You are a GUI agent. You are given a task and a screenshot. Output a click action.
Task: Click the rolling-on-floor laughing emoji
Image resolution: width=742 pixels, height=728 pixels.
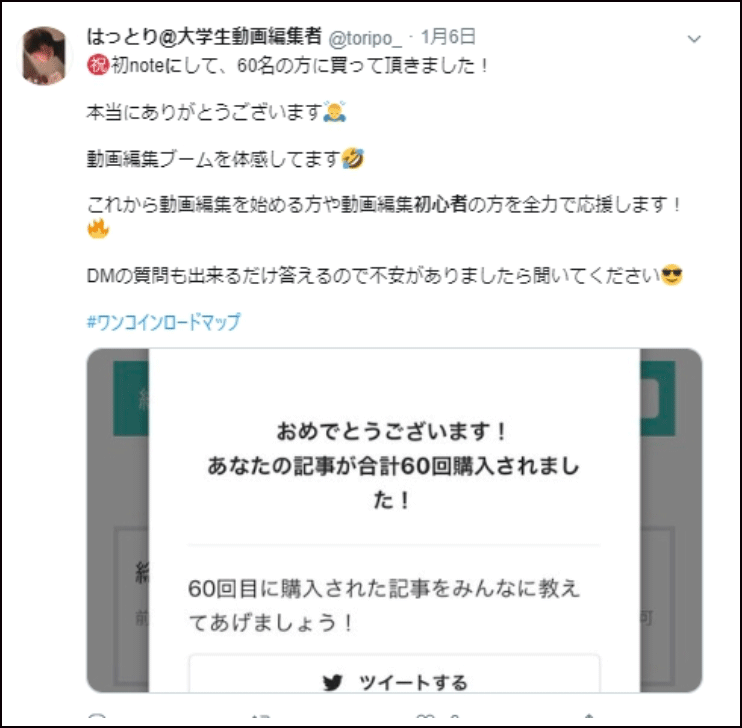pyautogui.click(x=353, y=158)
